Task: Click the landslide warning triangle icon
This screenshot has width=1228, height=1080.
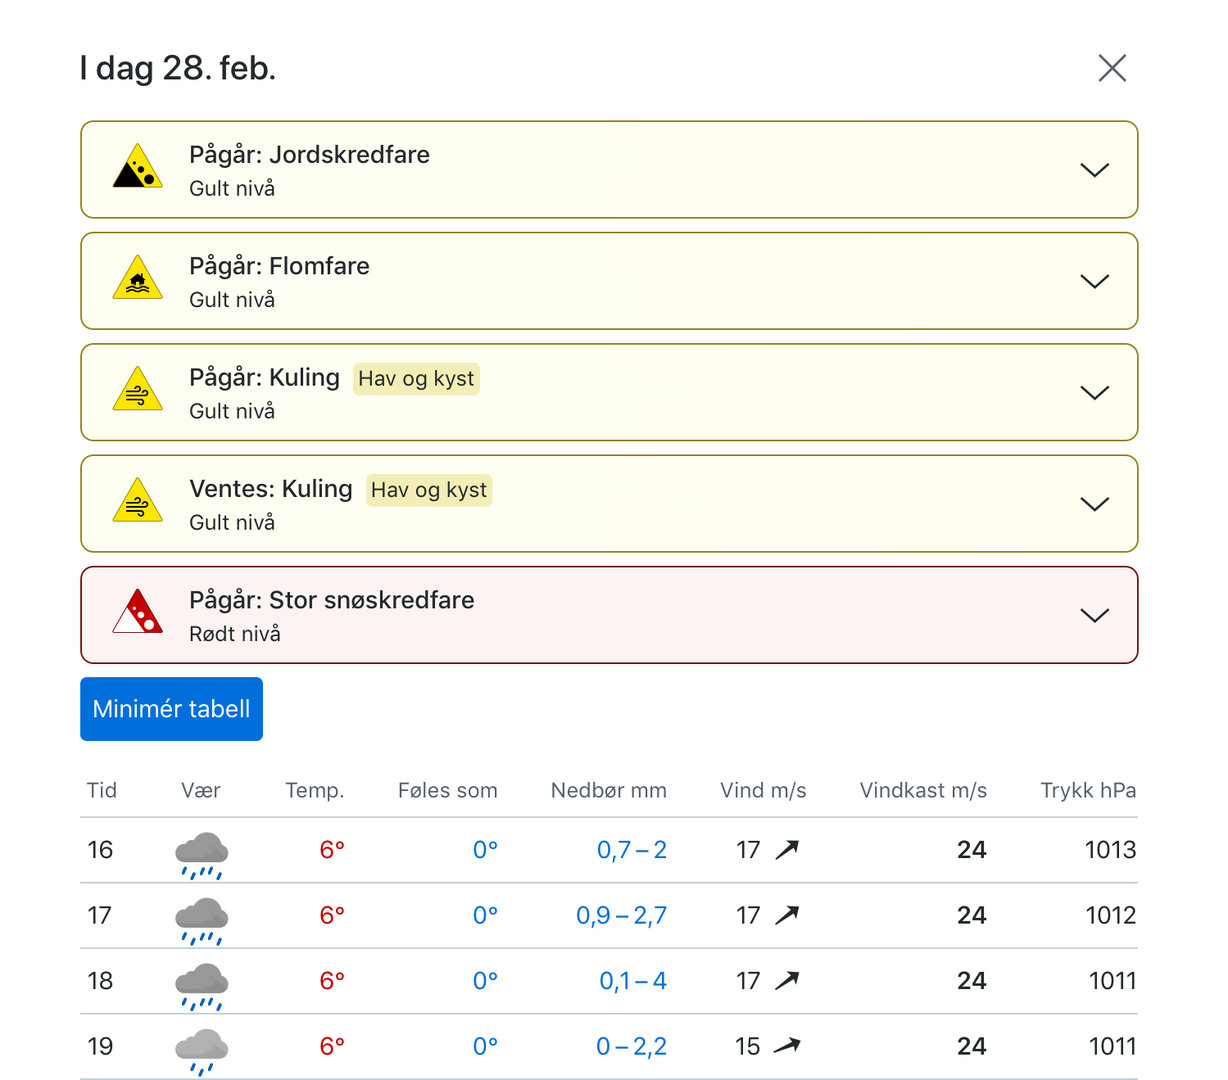Action: tap(137, 168)
